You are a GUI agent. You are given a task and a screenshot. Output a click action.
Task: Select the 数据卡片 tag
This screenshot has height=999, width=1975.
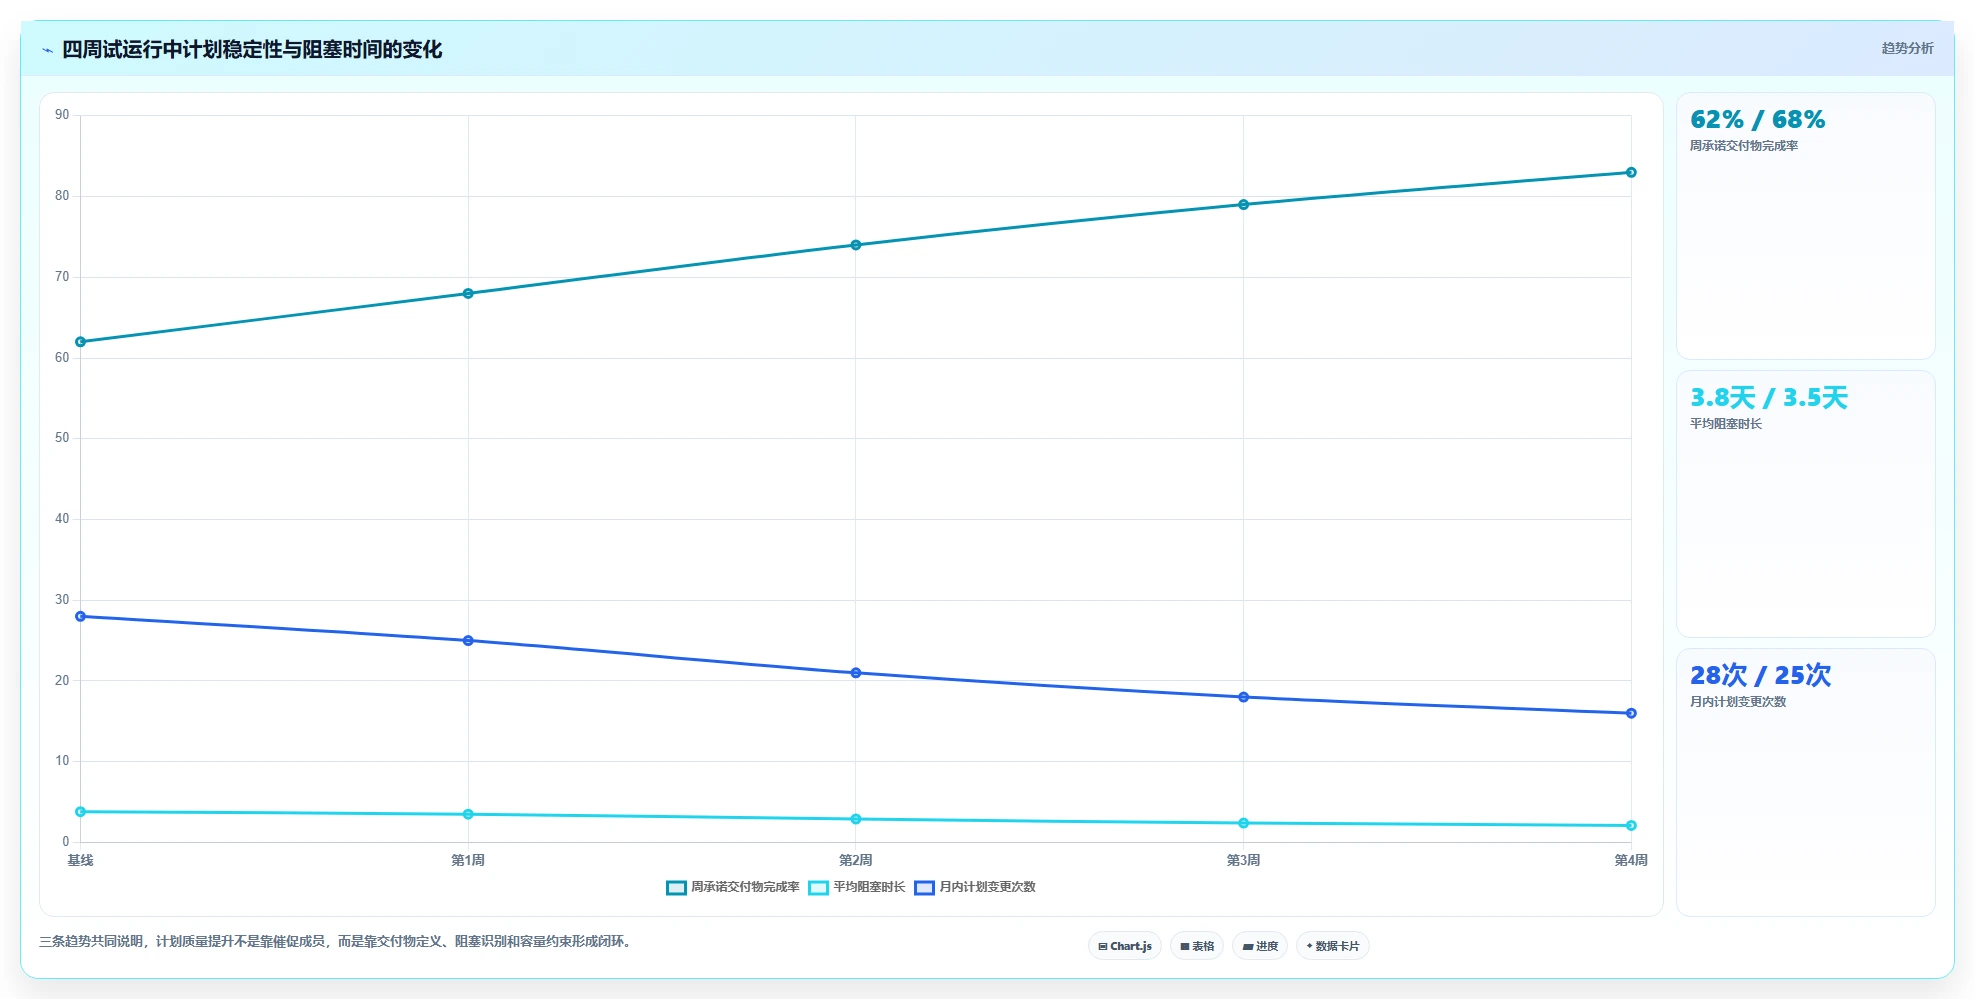click(x=1333, y=946)
